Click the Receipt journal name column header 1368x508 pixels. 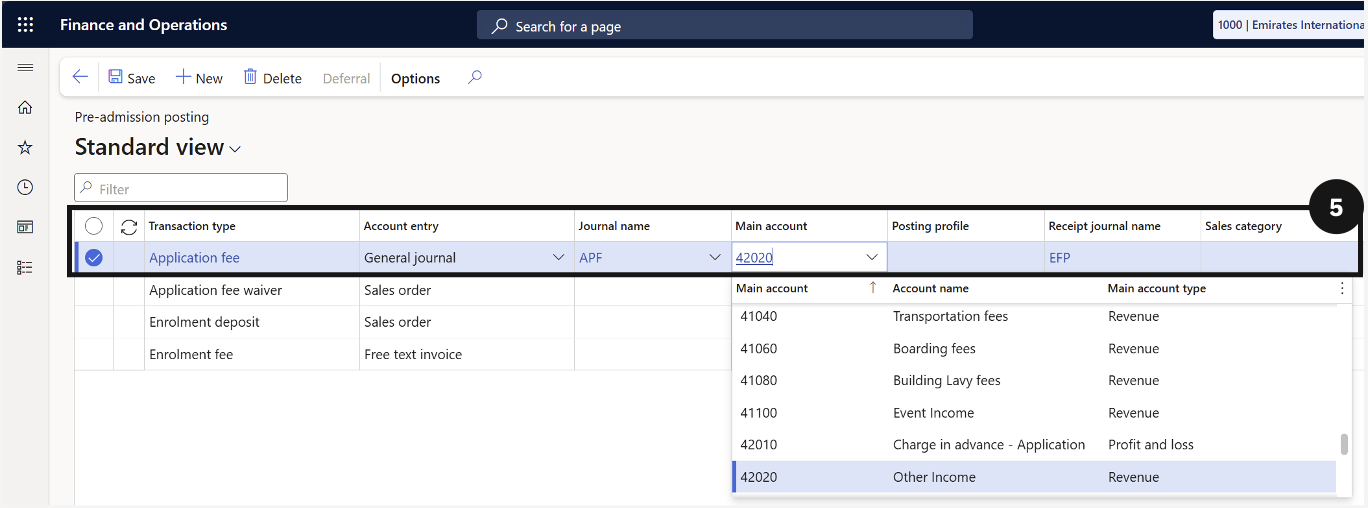[x=1123, y=226]
